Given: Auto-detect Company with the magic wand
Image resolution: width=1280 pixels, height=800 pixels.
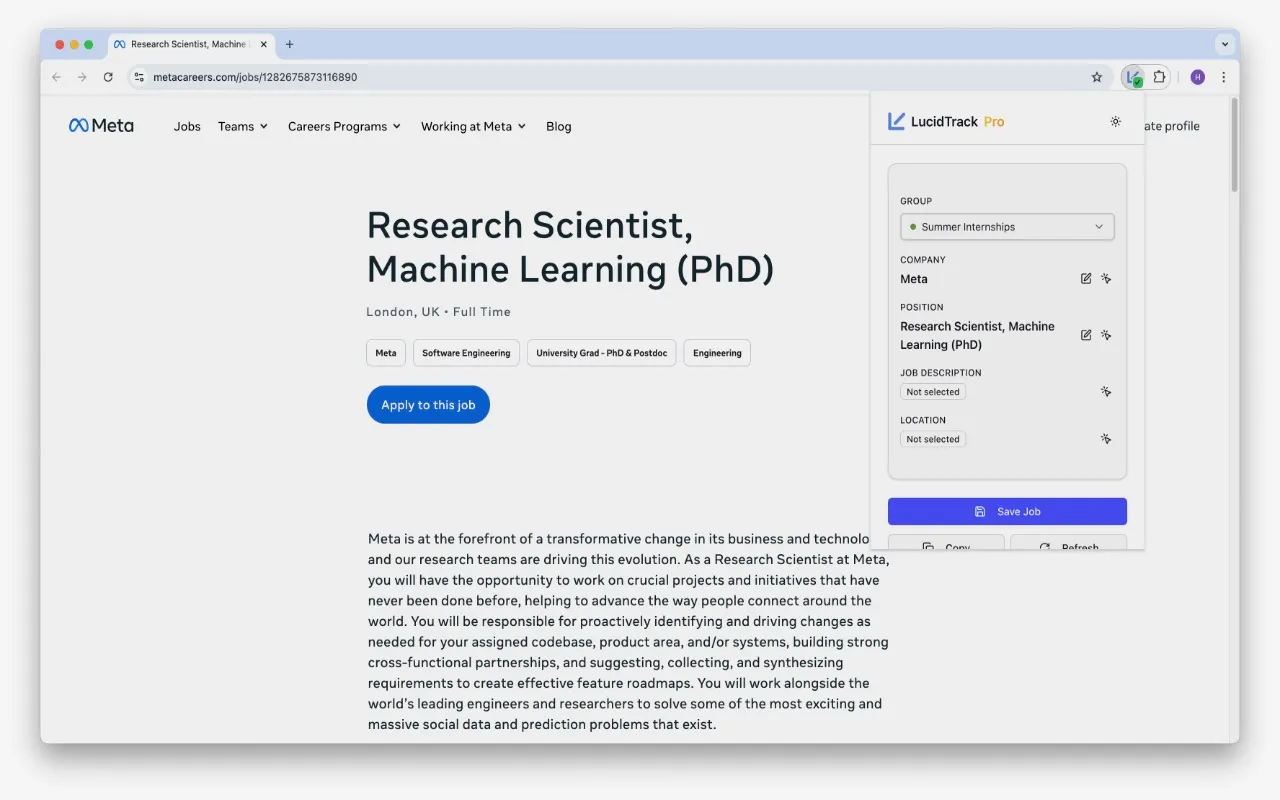Looking at the screenshot, I should (x=1106, y=279).
